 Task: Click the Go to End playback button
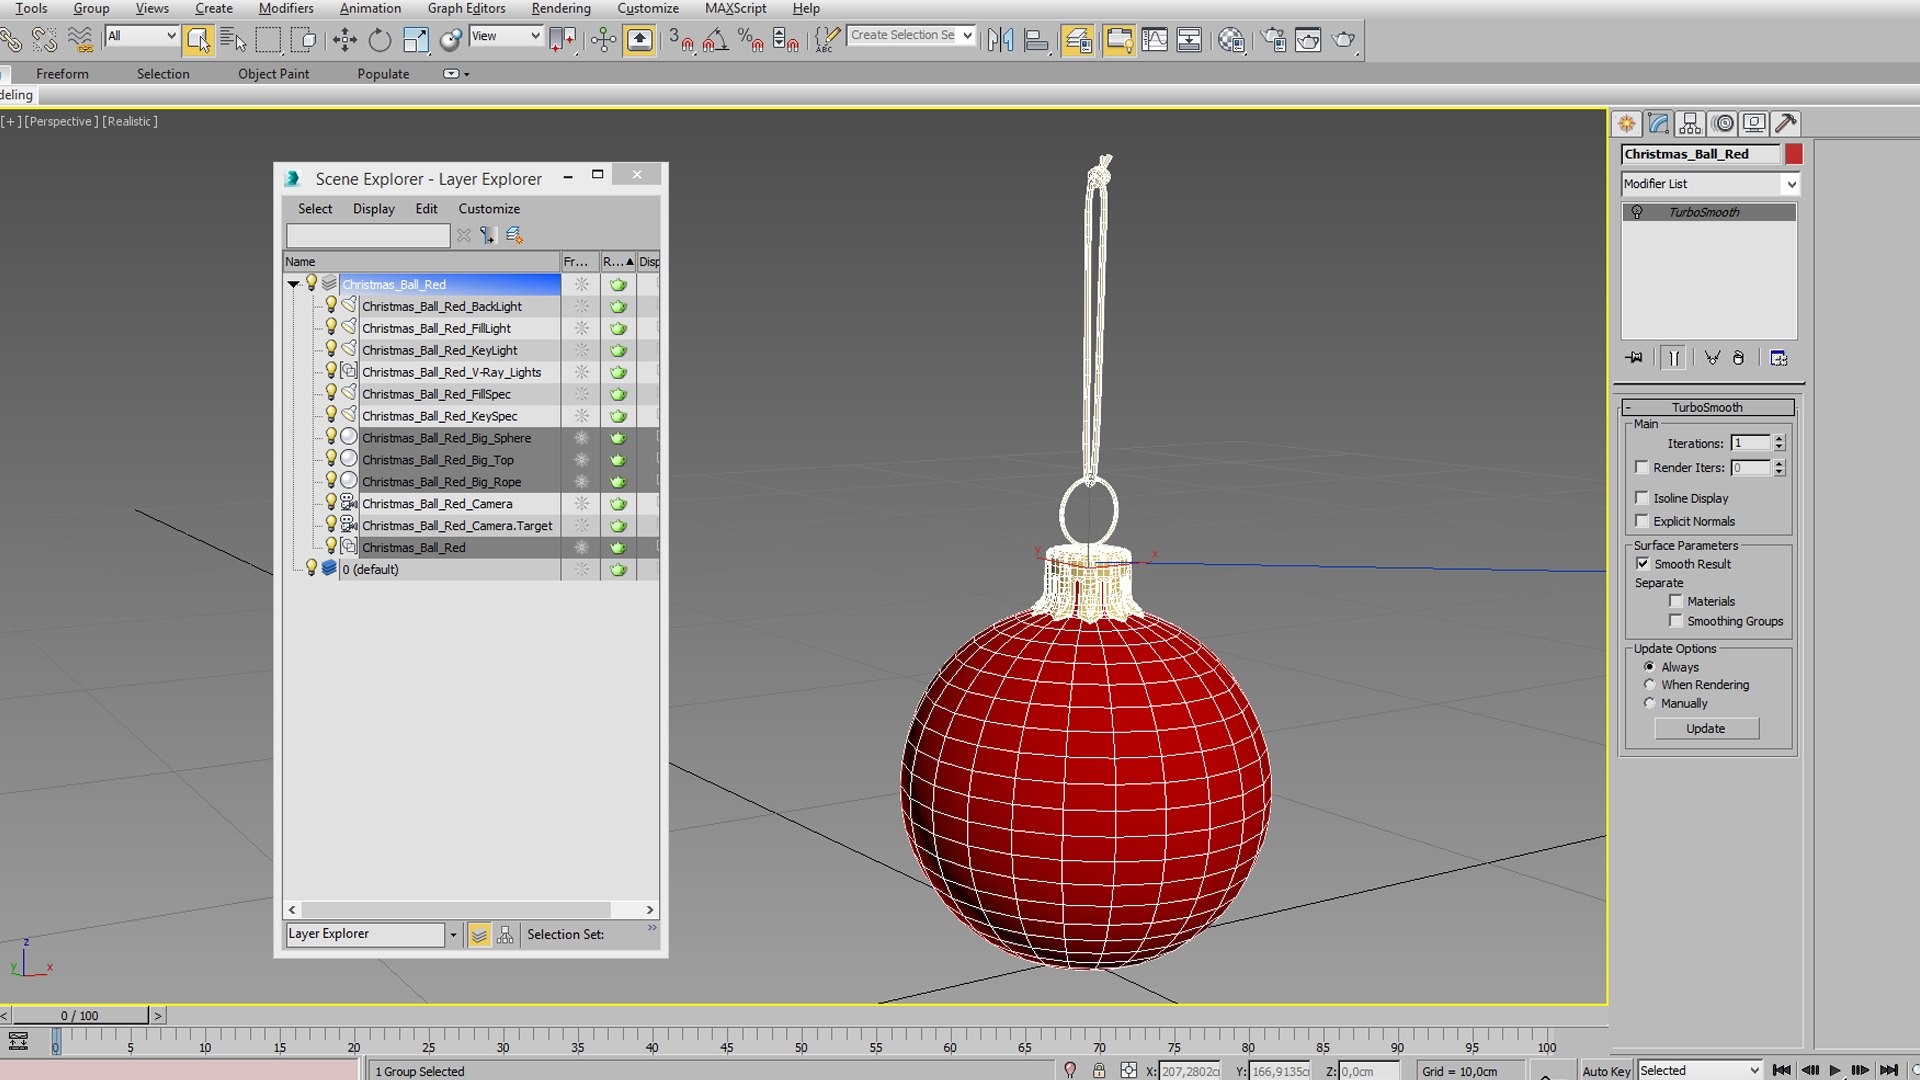1888,1070
